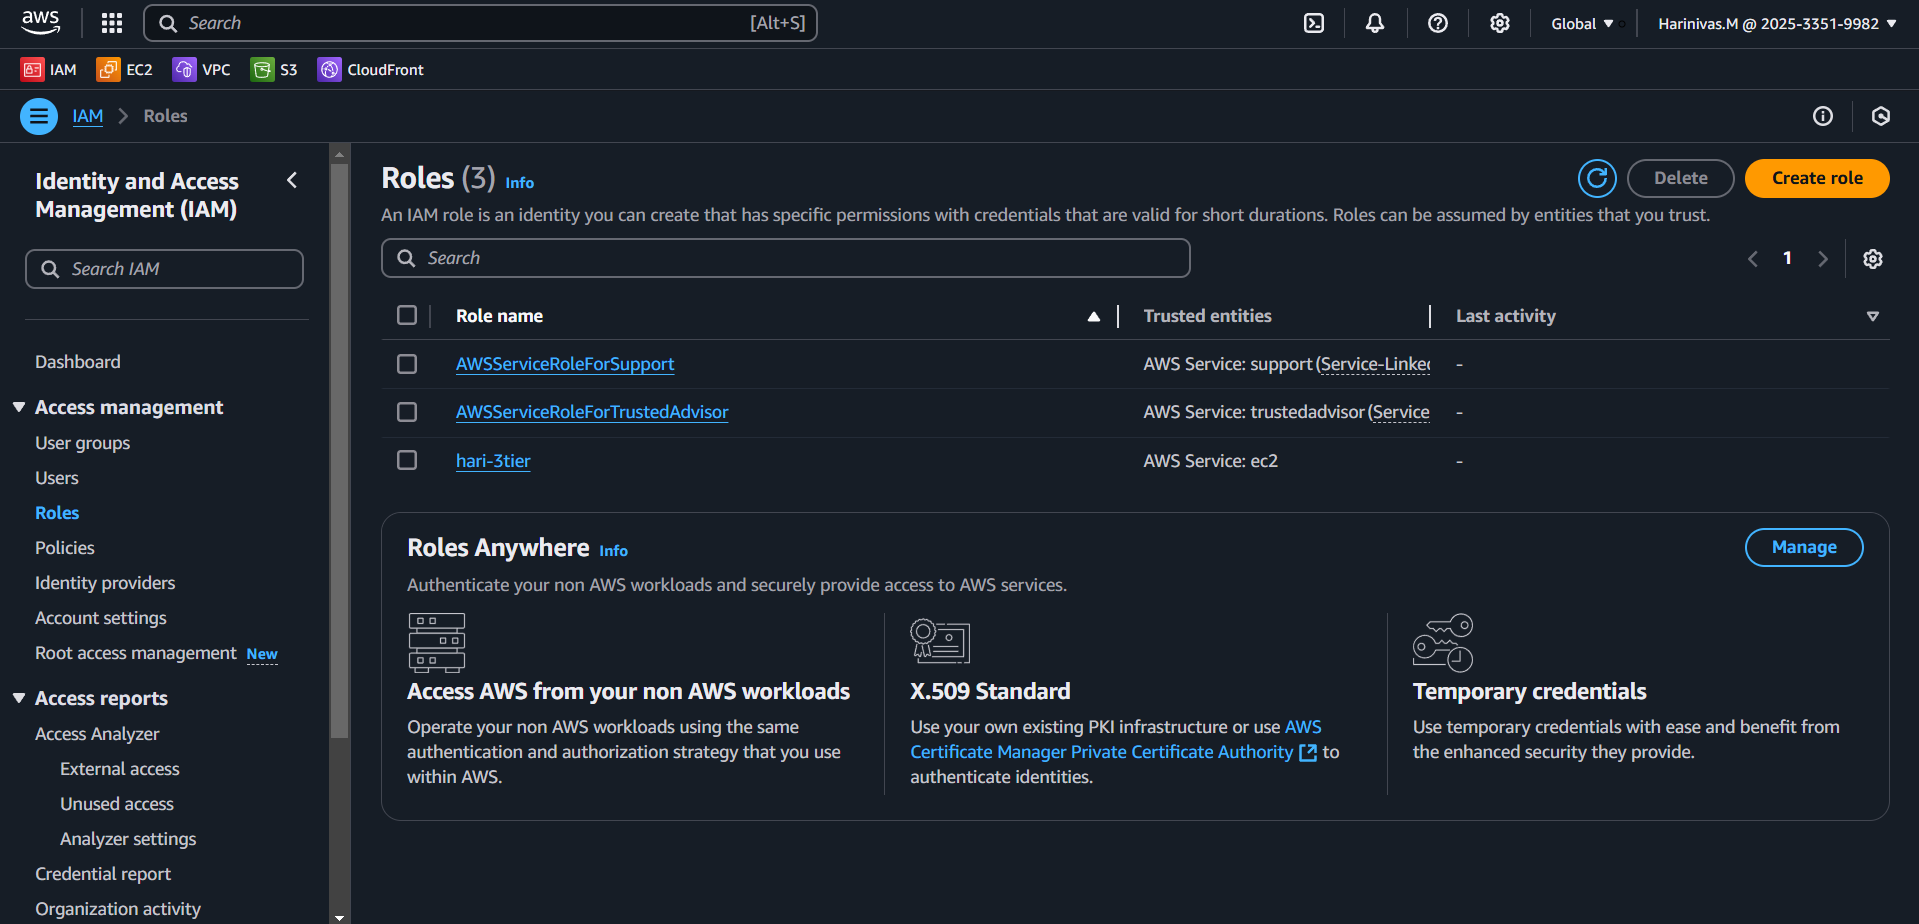The image size is (1919, 924).
Task: Open Info link next to Roles heading
Action: (x=519, y=183)
